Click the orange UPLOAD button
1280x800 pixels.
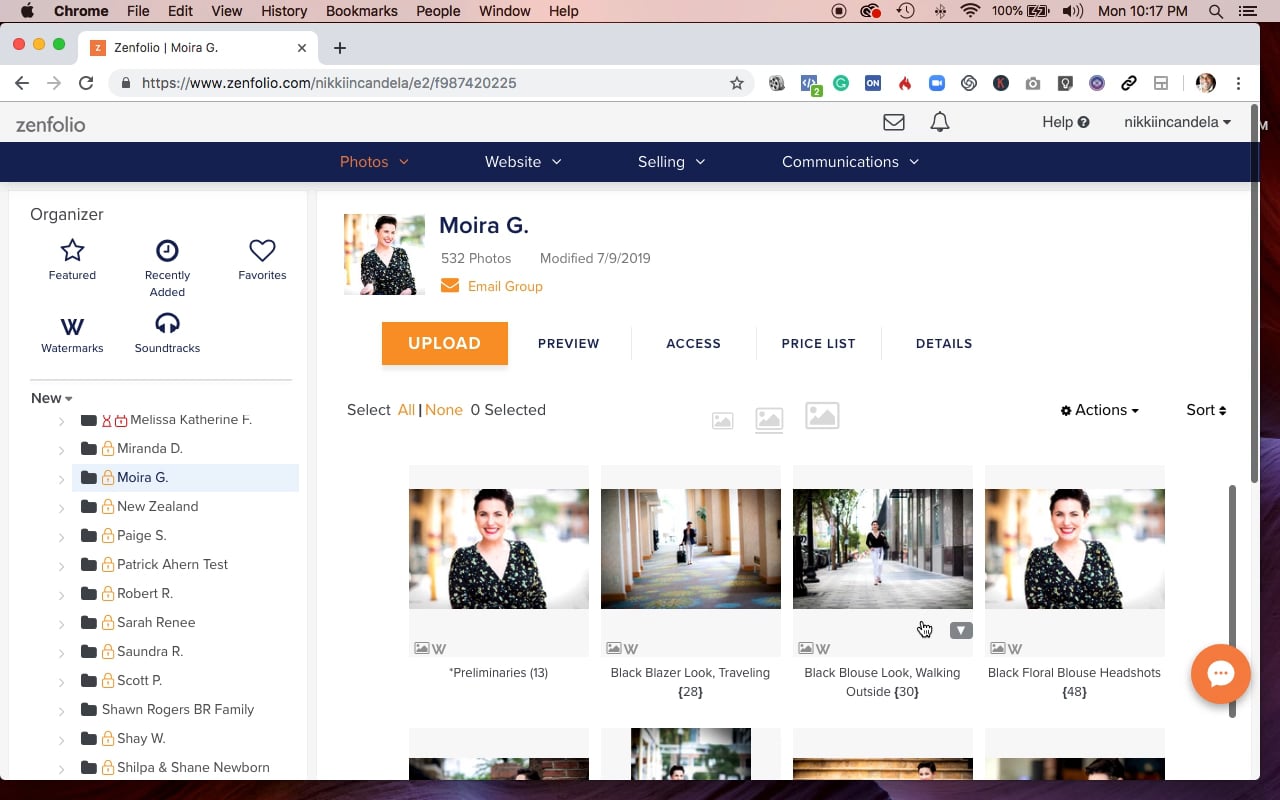pyautogui.click(x=445, y=343)
